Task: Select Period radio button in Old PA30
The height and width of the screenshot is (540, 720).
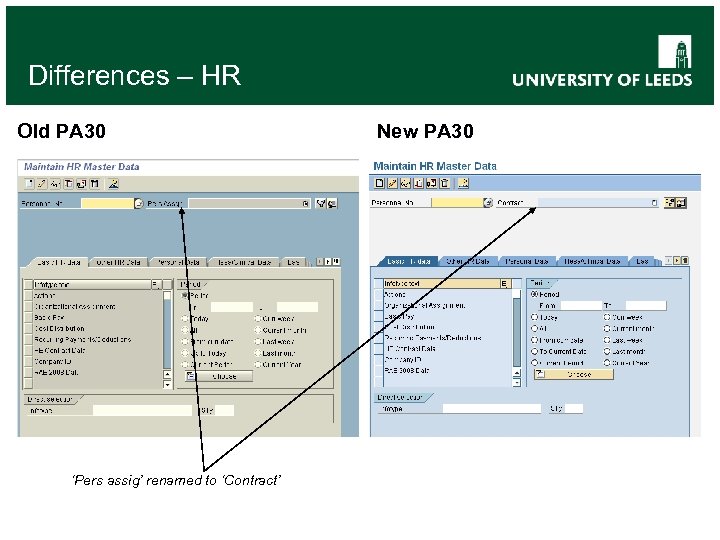Action: tap(185, 295)
